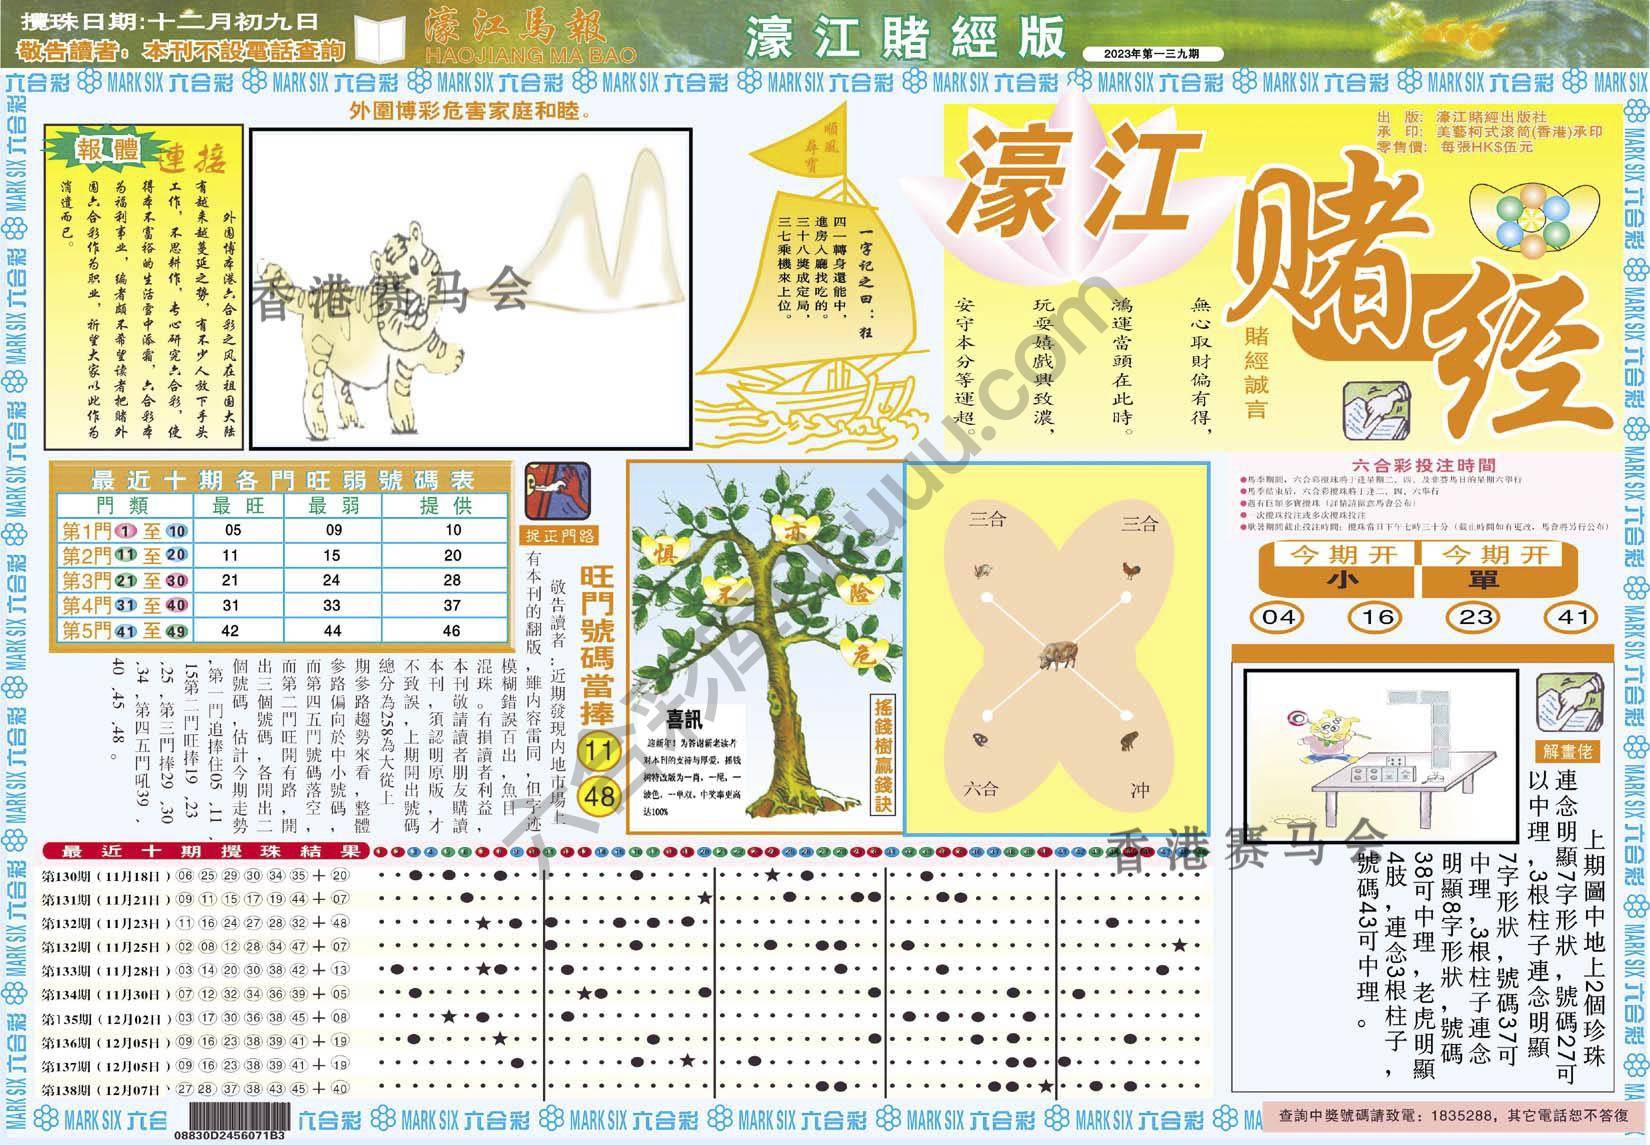The image size is (1650, 1145).
Task: Click the snake icon above 六合
Action: pos(980,741)
